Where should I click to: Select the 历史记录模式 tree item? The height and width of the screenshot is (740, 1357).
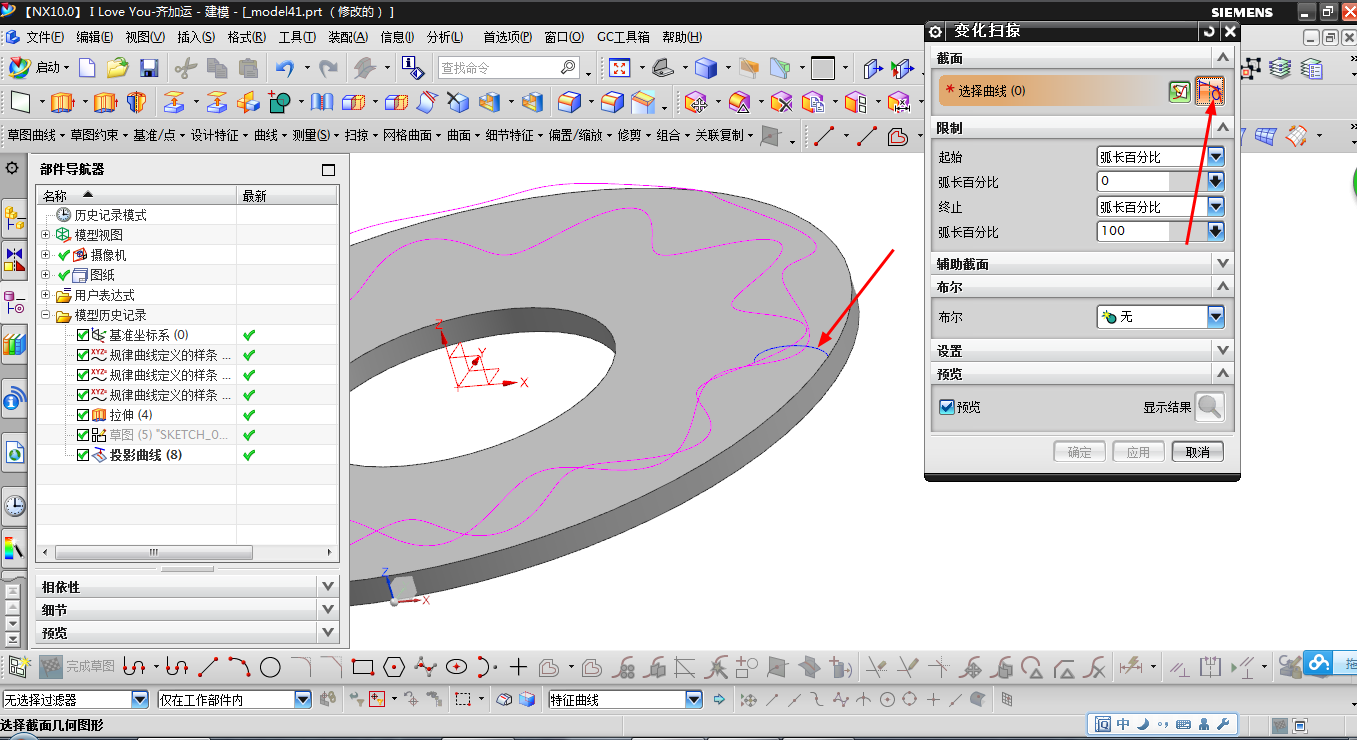coord(110,215)
